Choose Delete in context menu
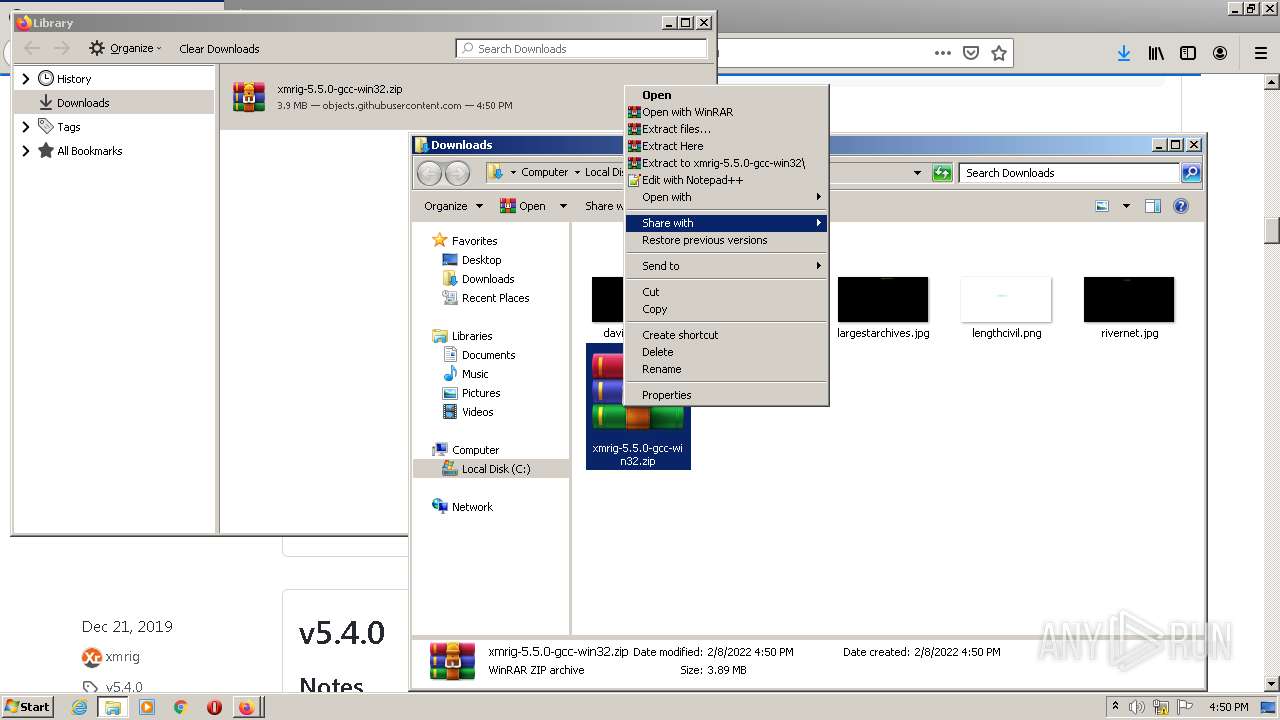 726,352
